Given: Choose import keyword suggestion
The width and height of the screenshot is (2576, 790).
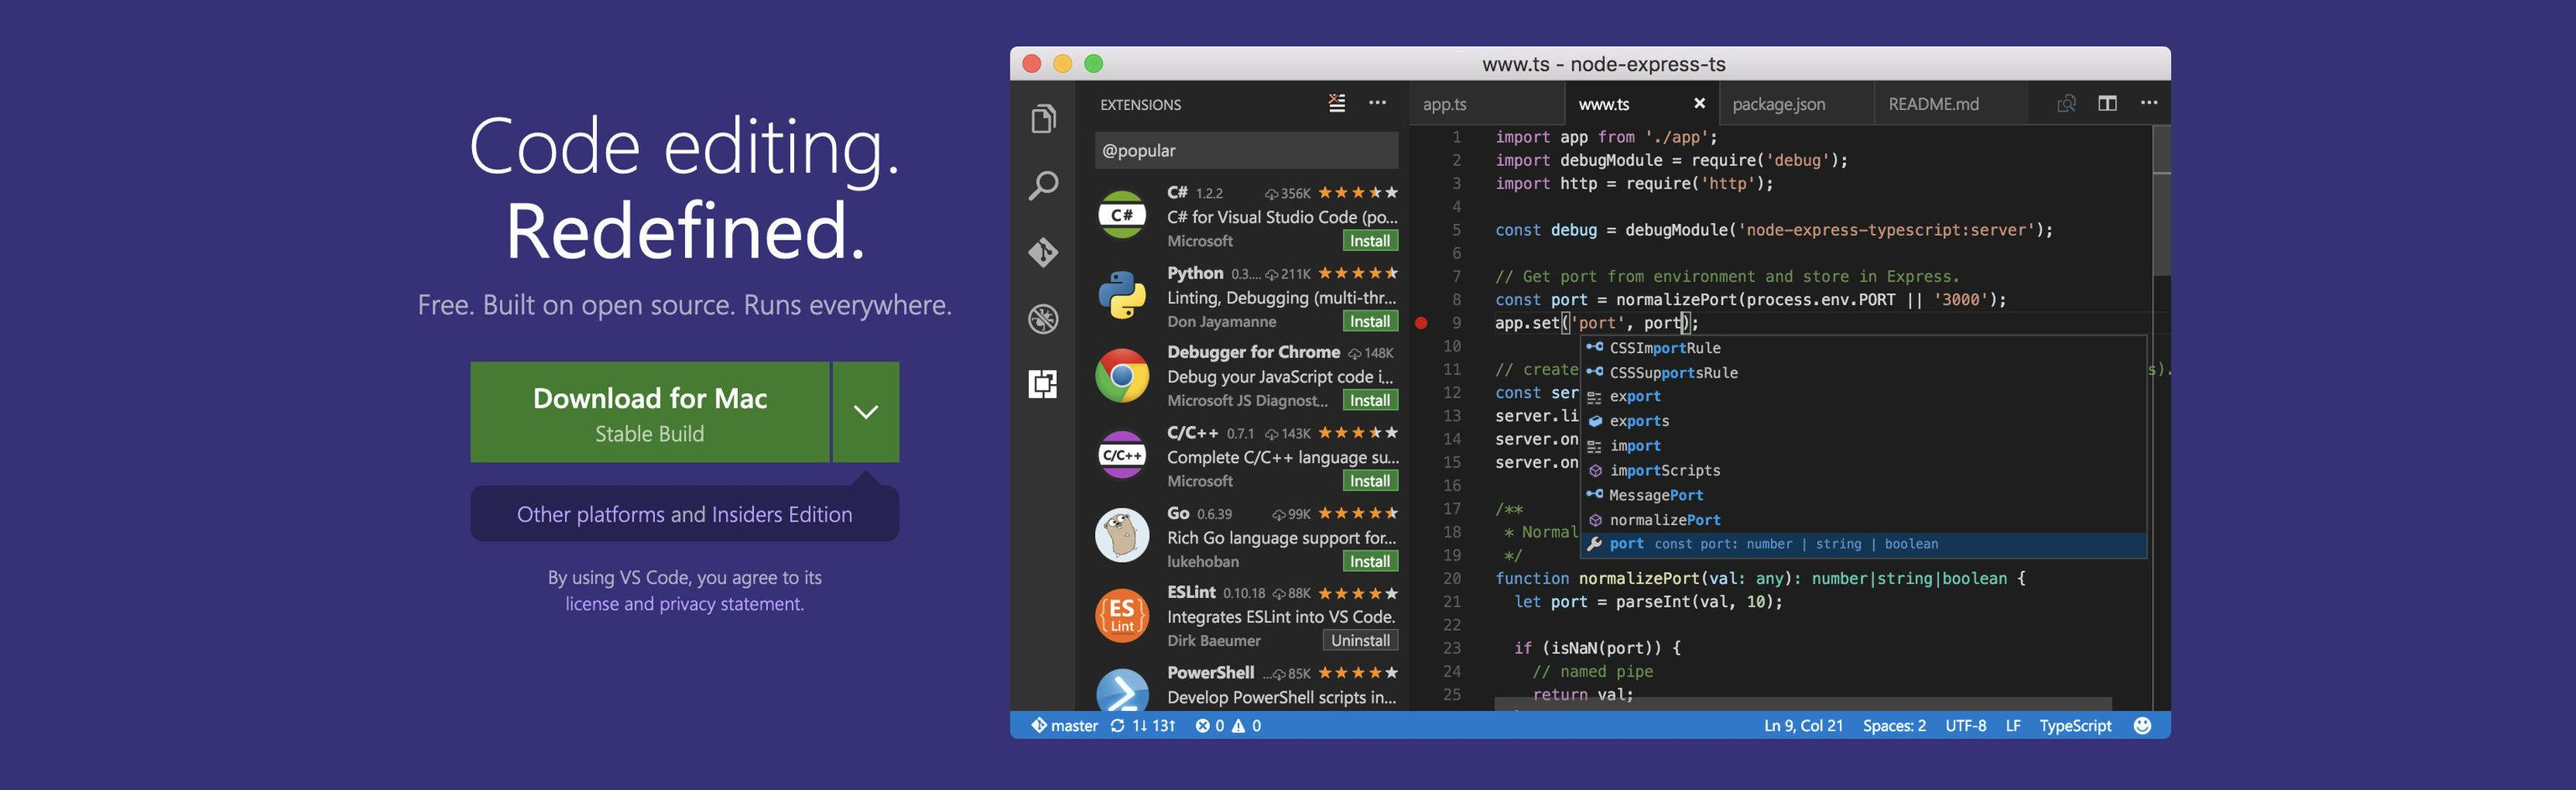Looking at the screenshot, I should click(1862, 446).
